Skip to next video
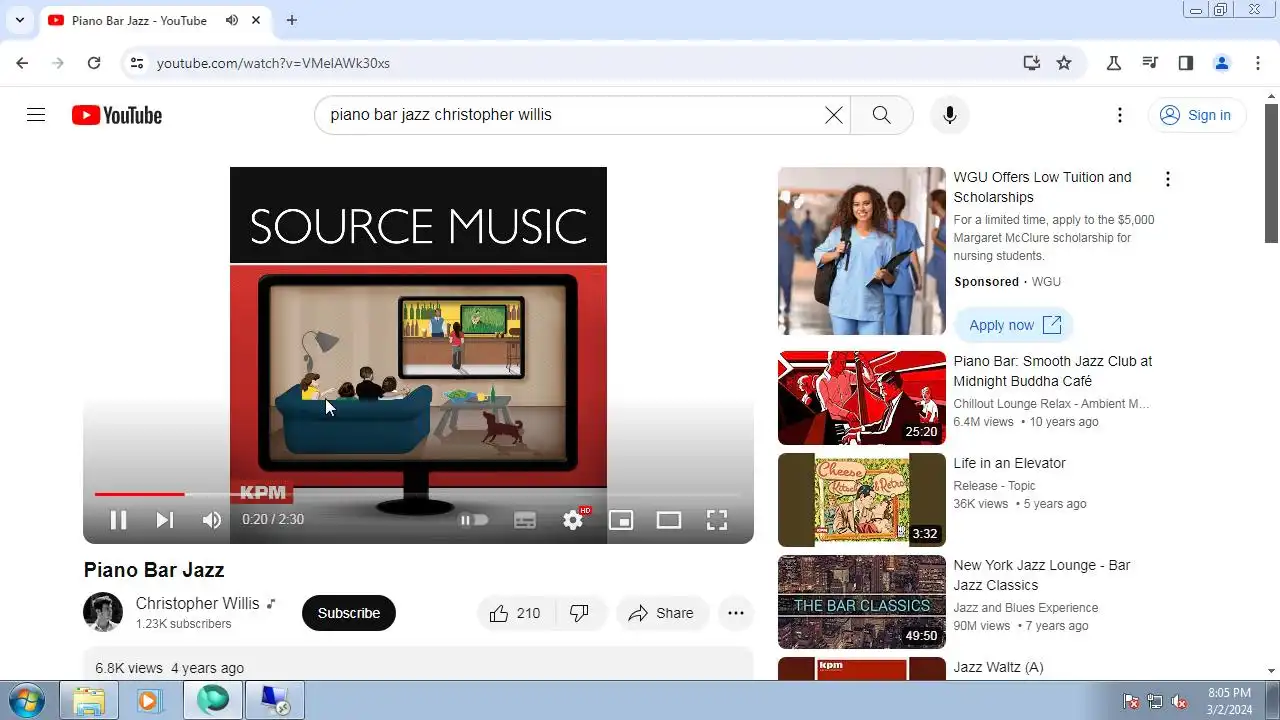The image size is (1280, 720). click(165, 520)
